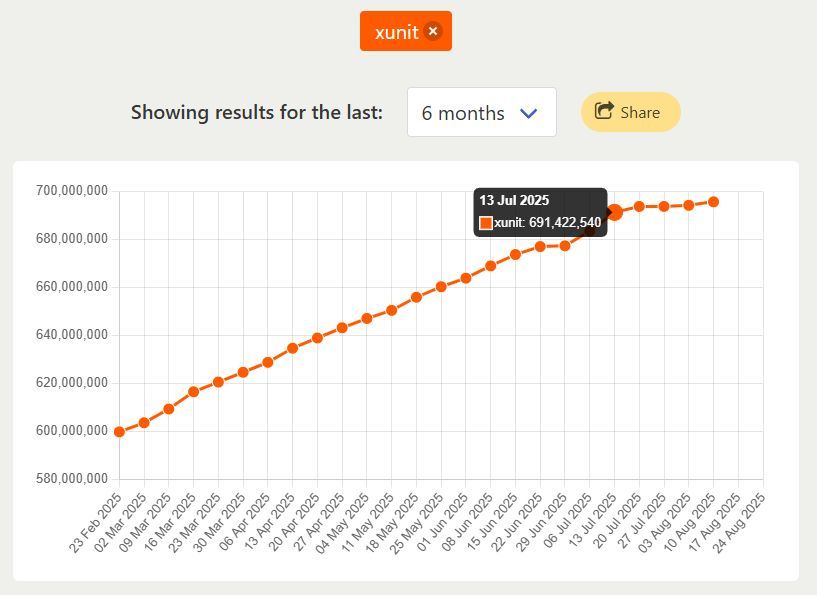817x595 pixels.
Task: Click the 620,000,000 y-axis label
Action: [x=72, y=382]
